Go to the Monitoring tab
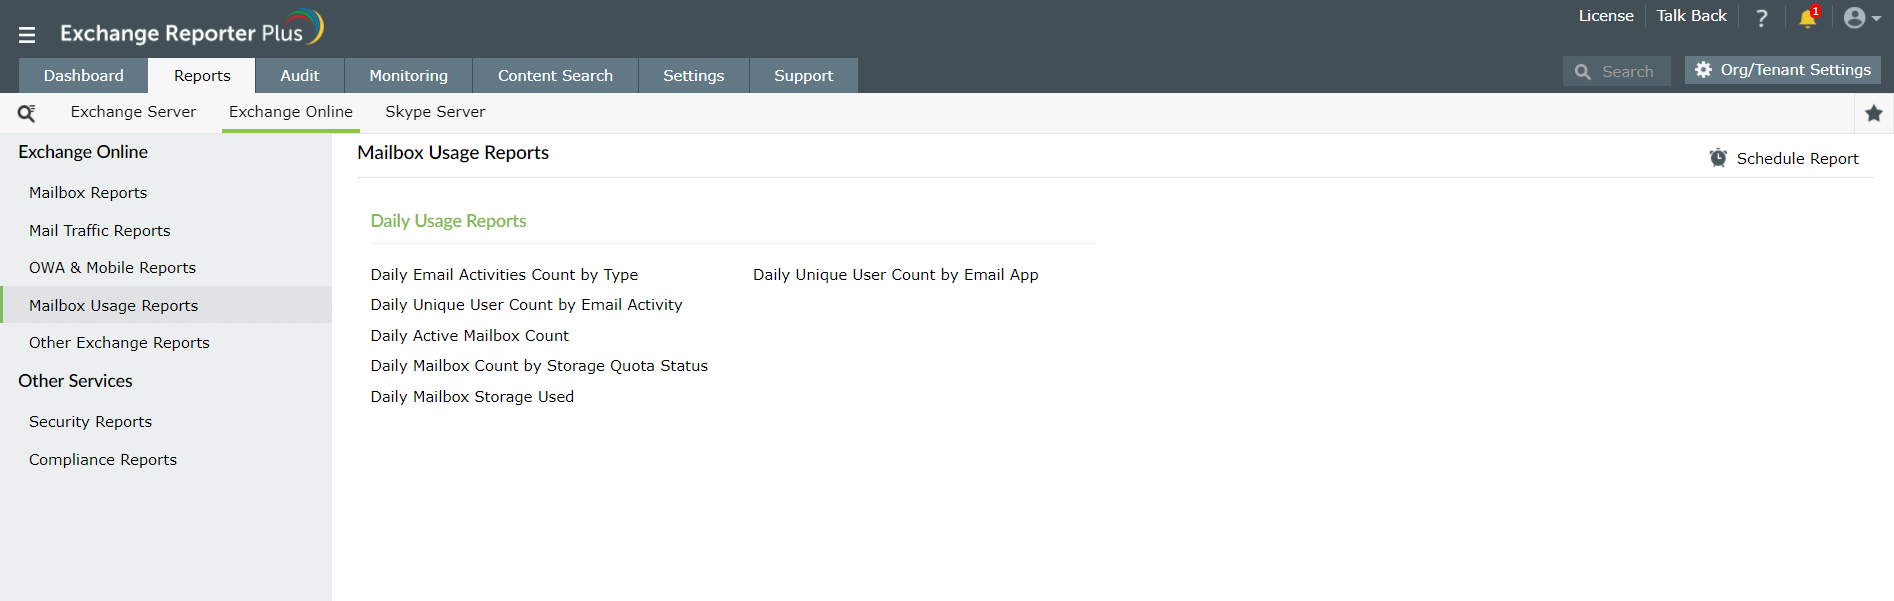 409,76
